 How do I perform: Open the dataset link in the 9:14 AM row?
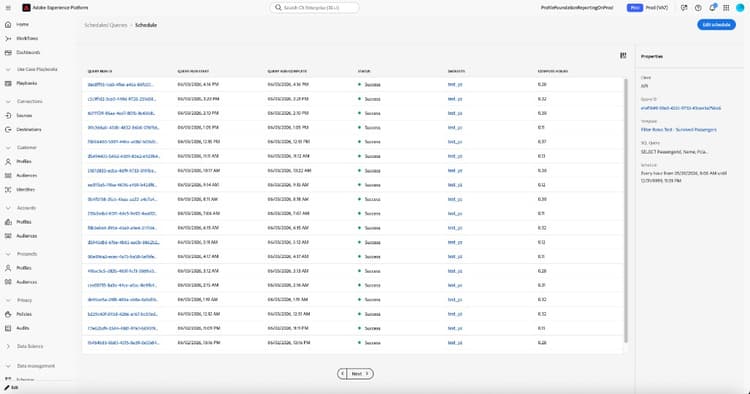[455, 185]
